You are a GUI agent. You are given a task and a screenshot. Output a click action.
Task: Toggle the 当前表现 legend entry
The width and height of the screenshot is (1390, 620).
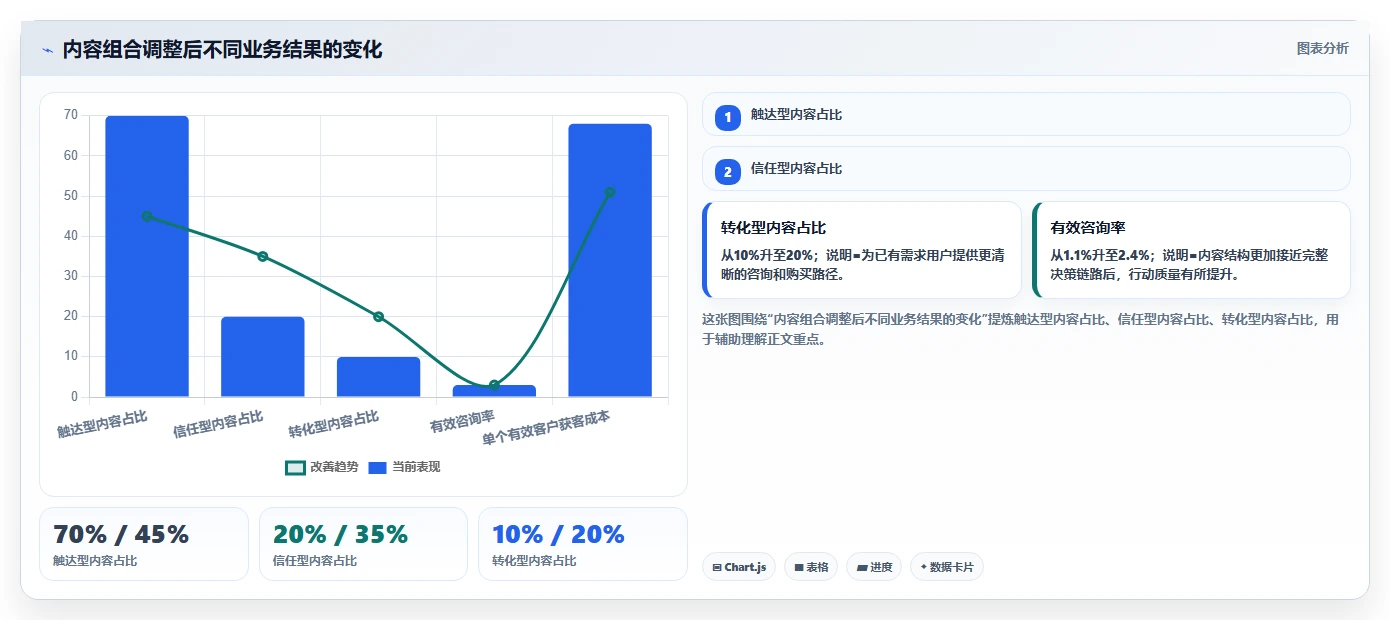[404, 467]
